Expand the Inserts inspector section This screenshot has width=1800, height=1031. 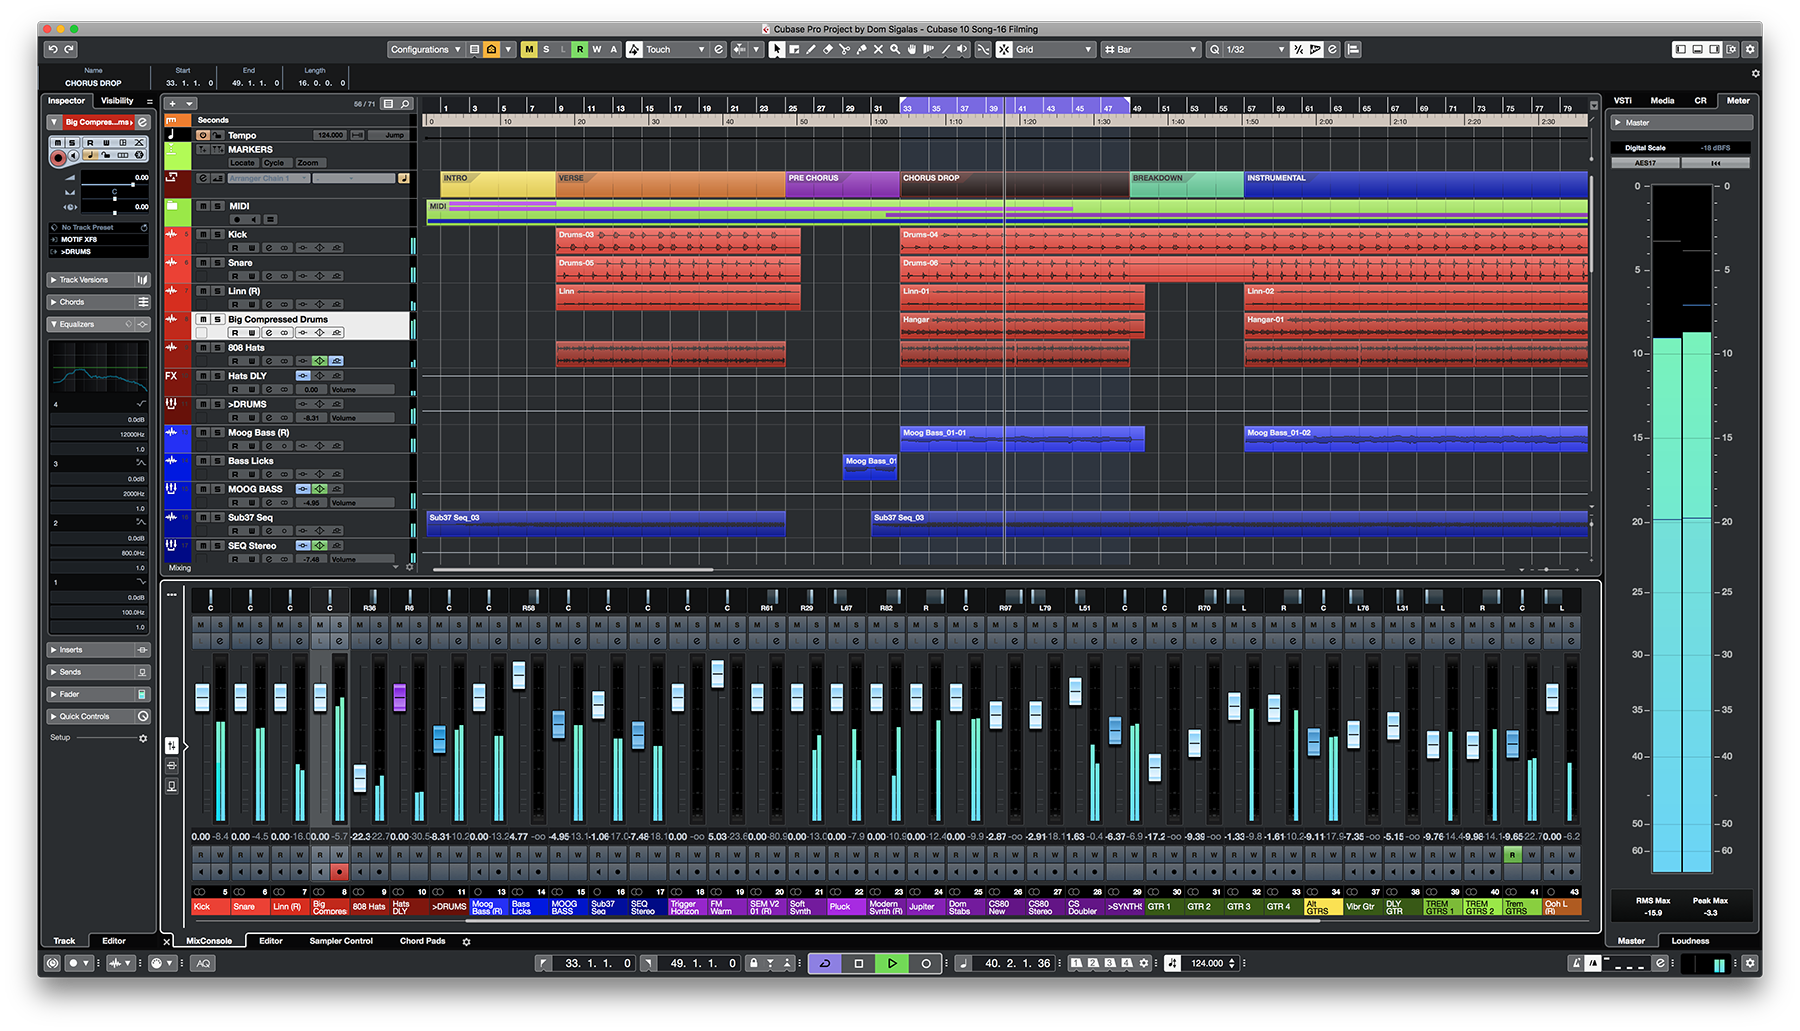click(99, 650)
